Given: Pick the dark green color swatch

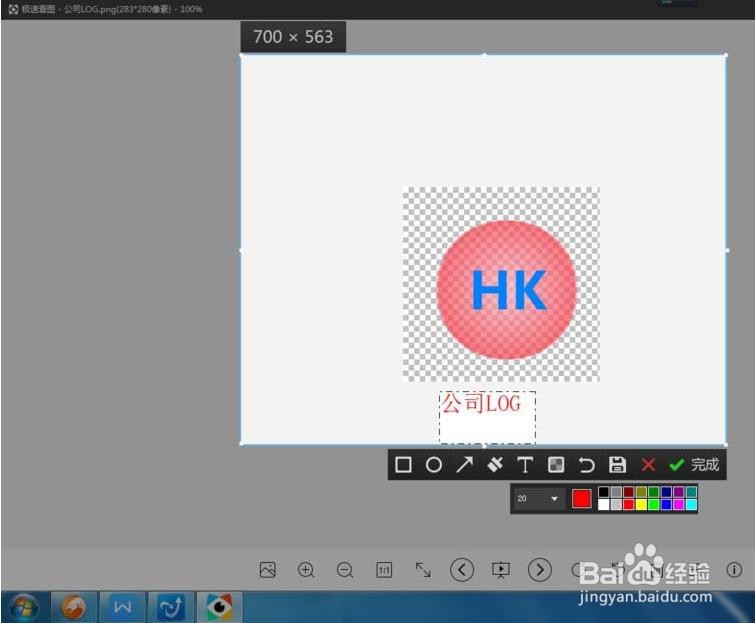Looking at the screenshot, I should click(x=653, y=492).
